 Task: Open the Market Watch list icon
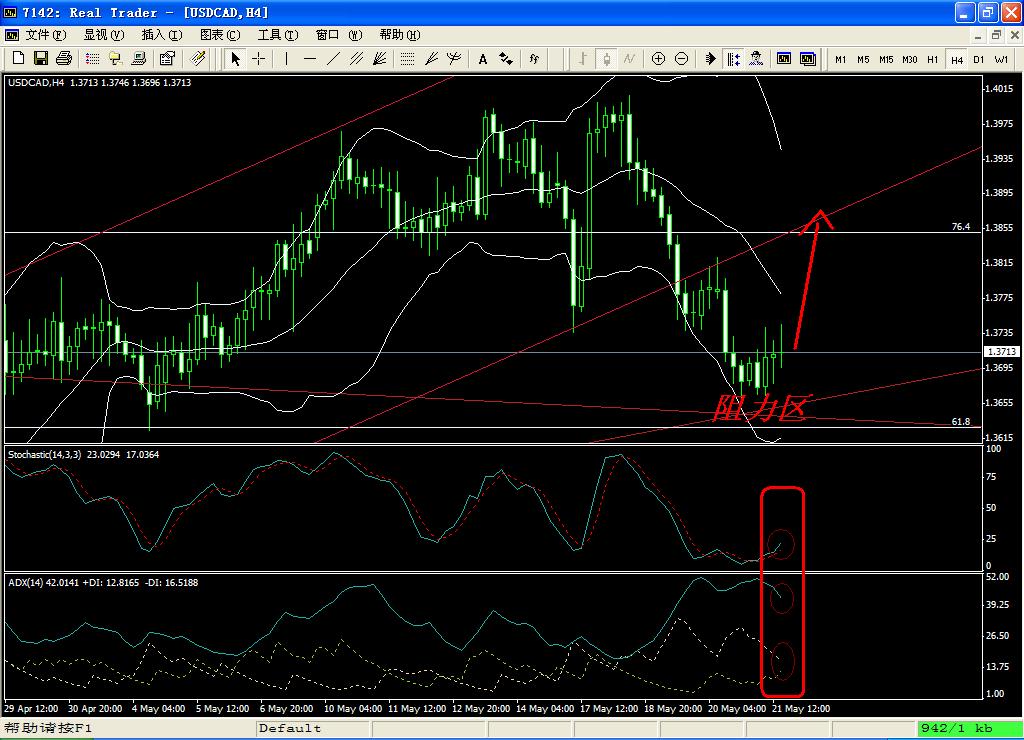pyautogui.click(x=93, y=59)
